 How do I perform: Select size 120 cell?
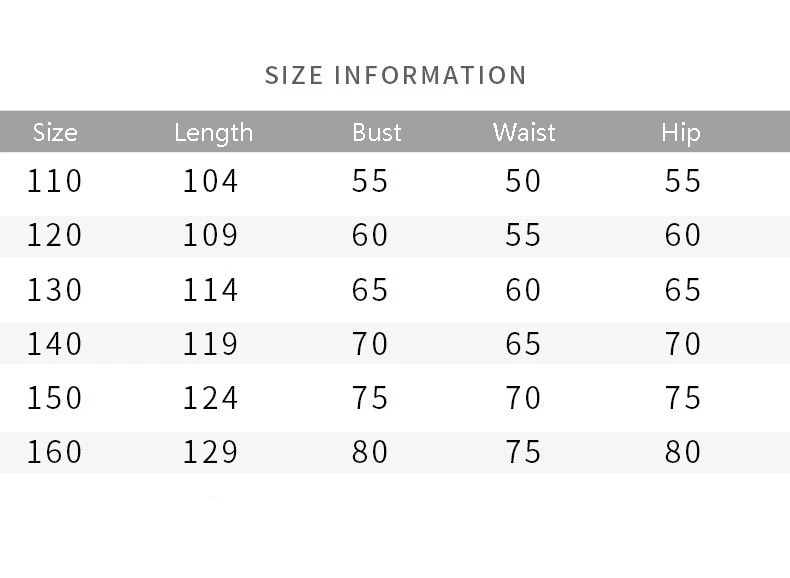(x=54, y=235)
